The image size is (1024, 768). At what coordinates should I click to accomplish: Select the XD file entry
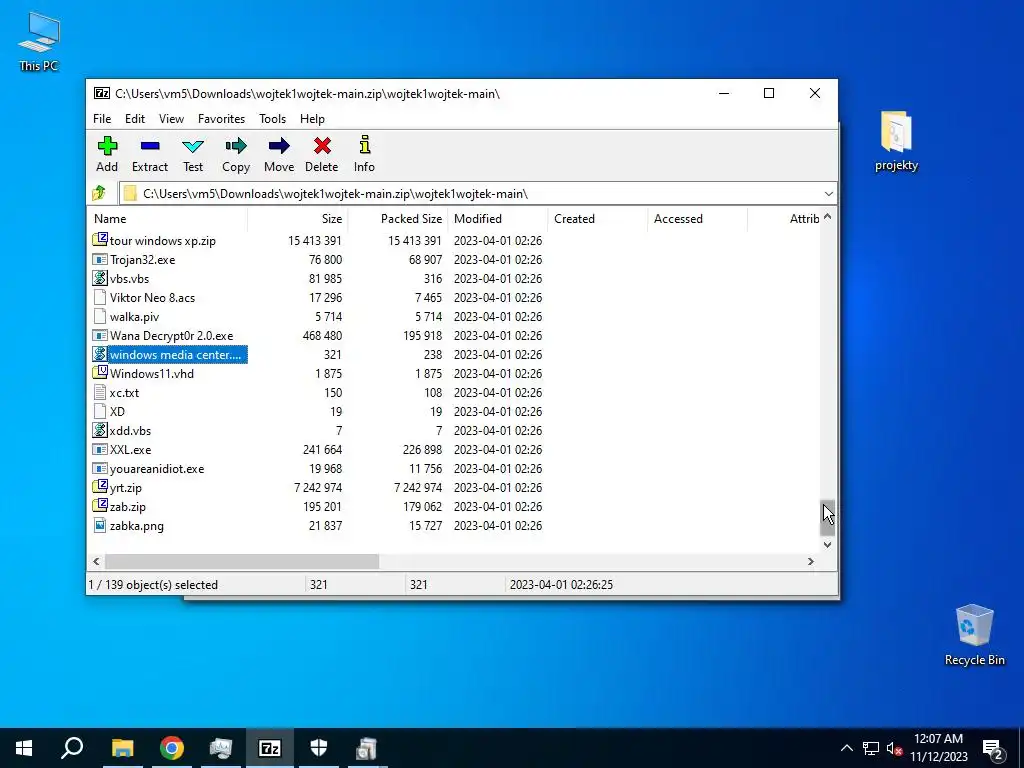pos(117,411)
